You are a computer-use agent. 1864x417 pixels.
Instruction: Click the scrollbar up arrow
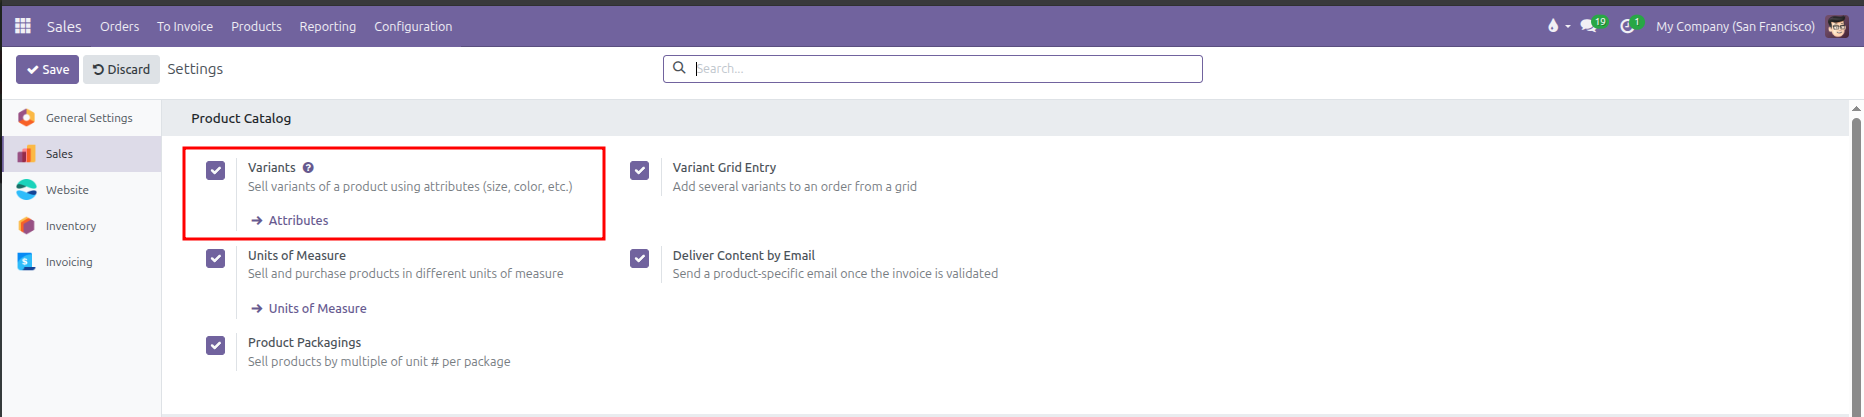[1856, 108]
